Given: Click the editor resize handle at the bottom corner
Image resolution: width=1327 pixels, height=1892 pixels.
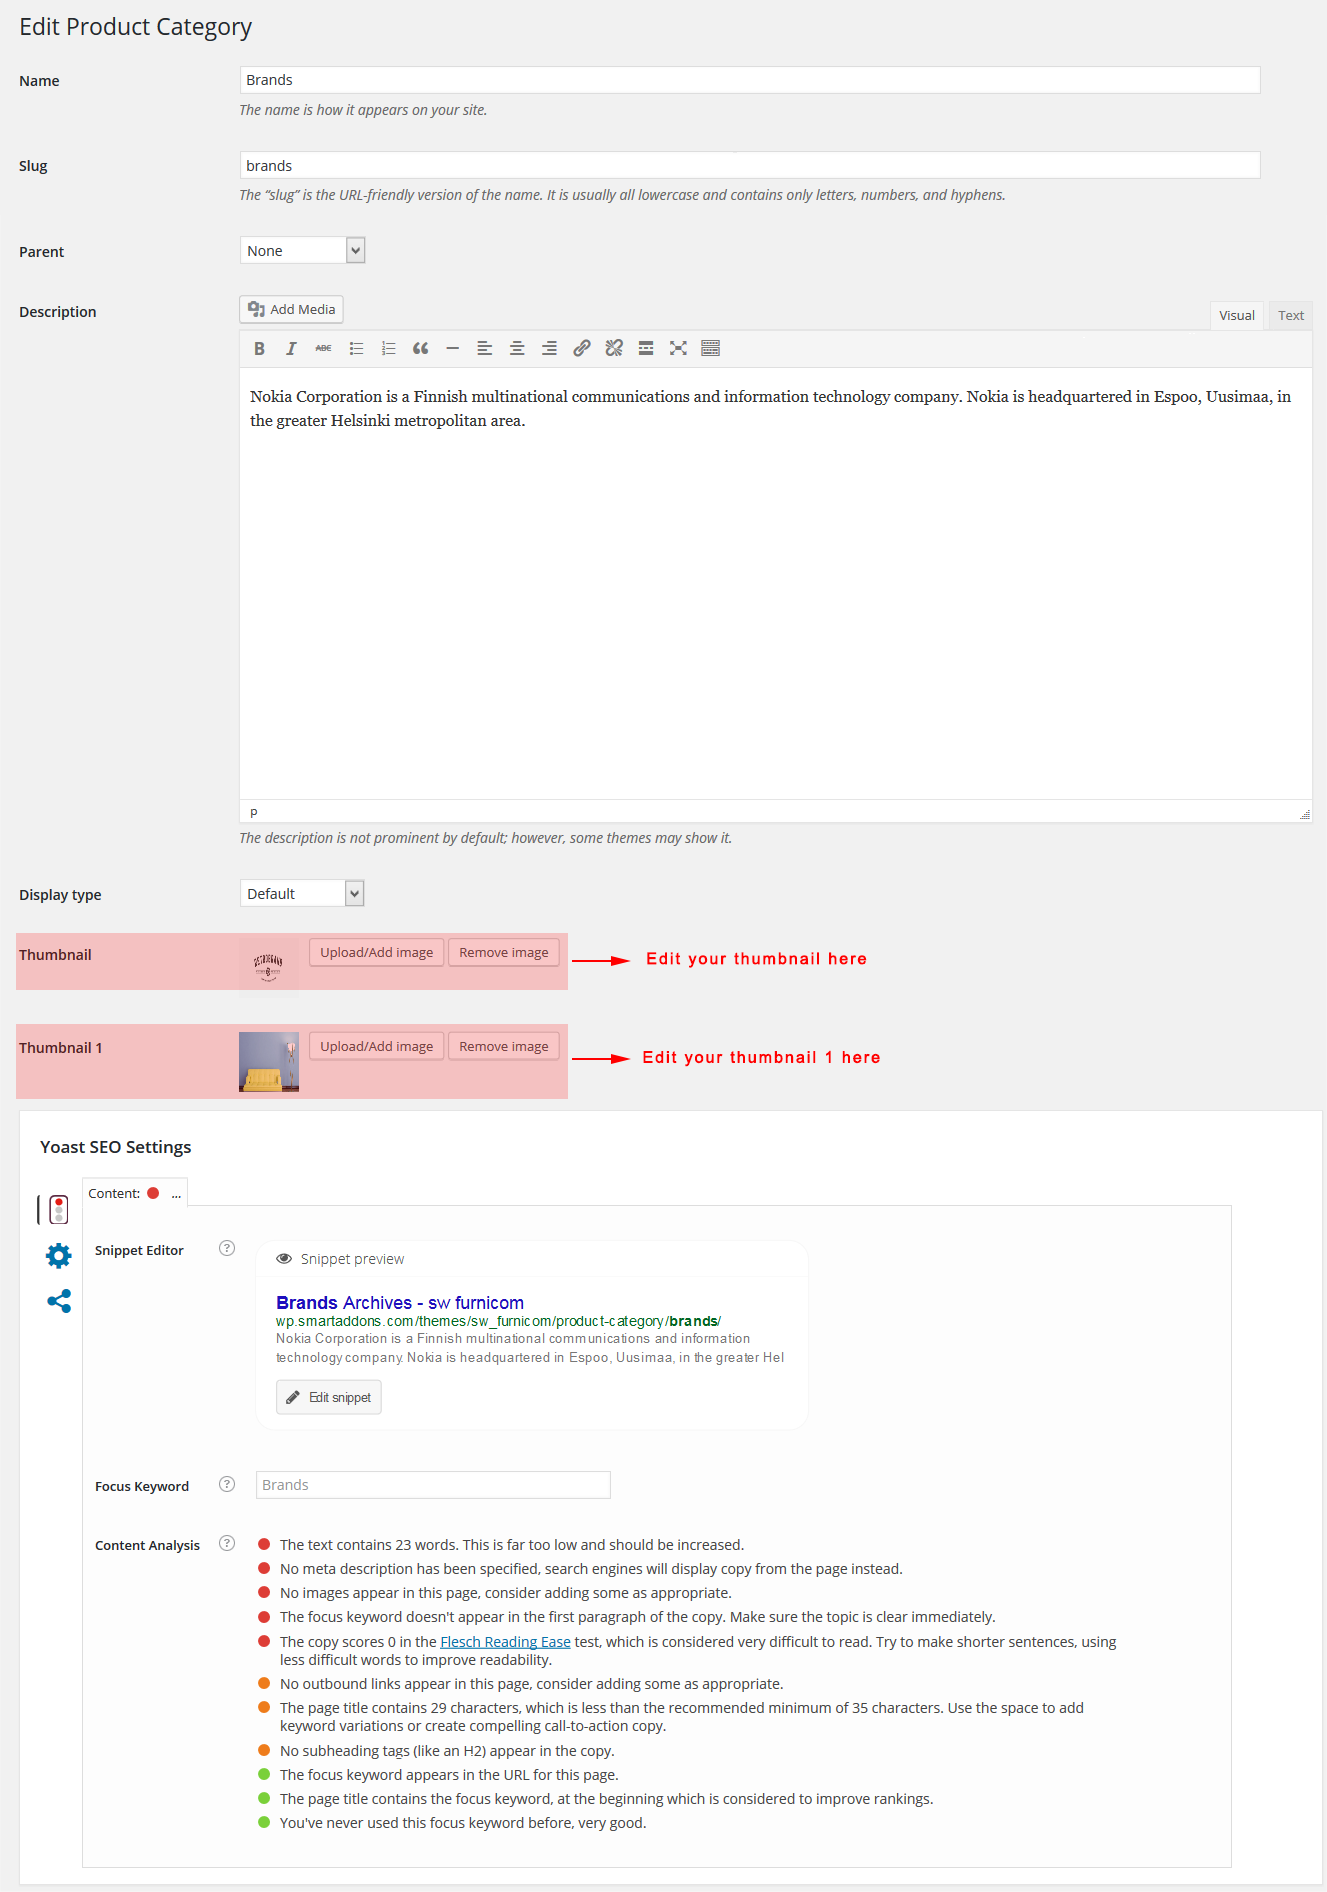Looking at the screenshot, I should tap(1304, 814).
